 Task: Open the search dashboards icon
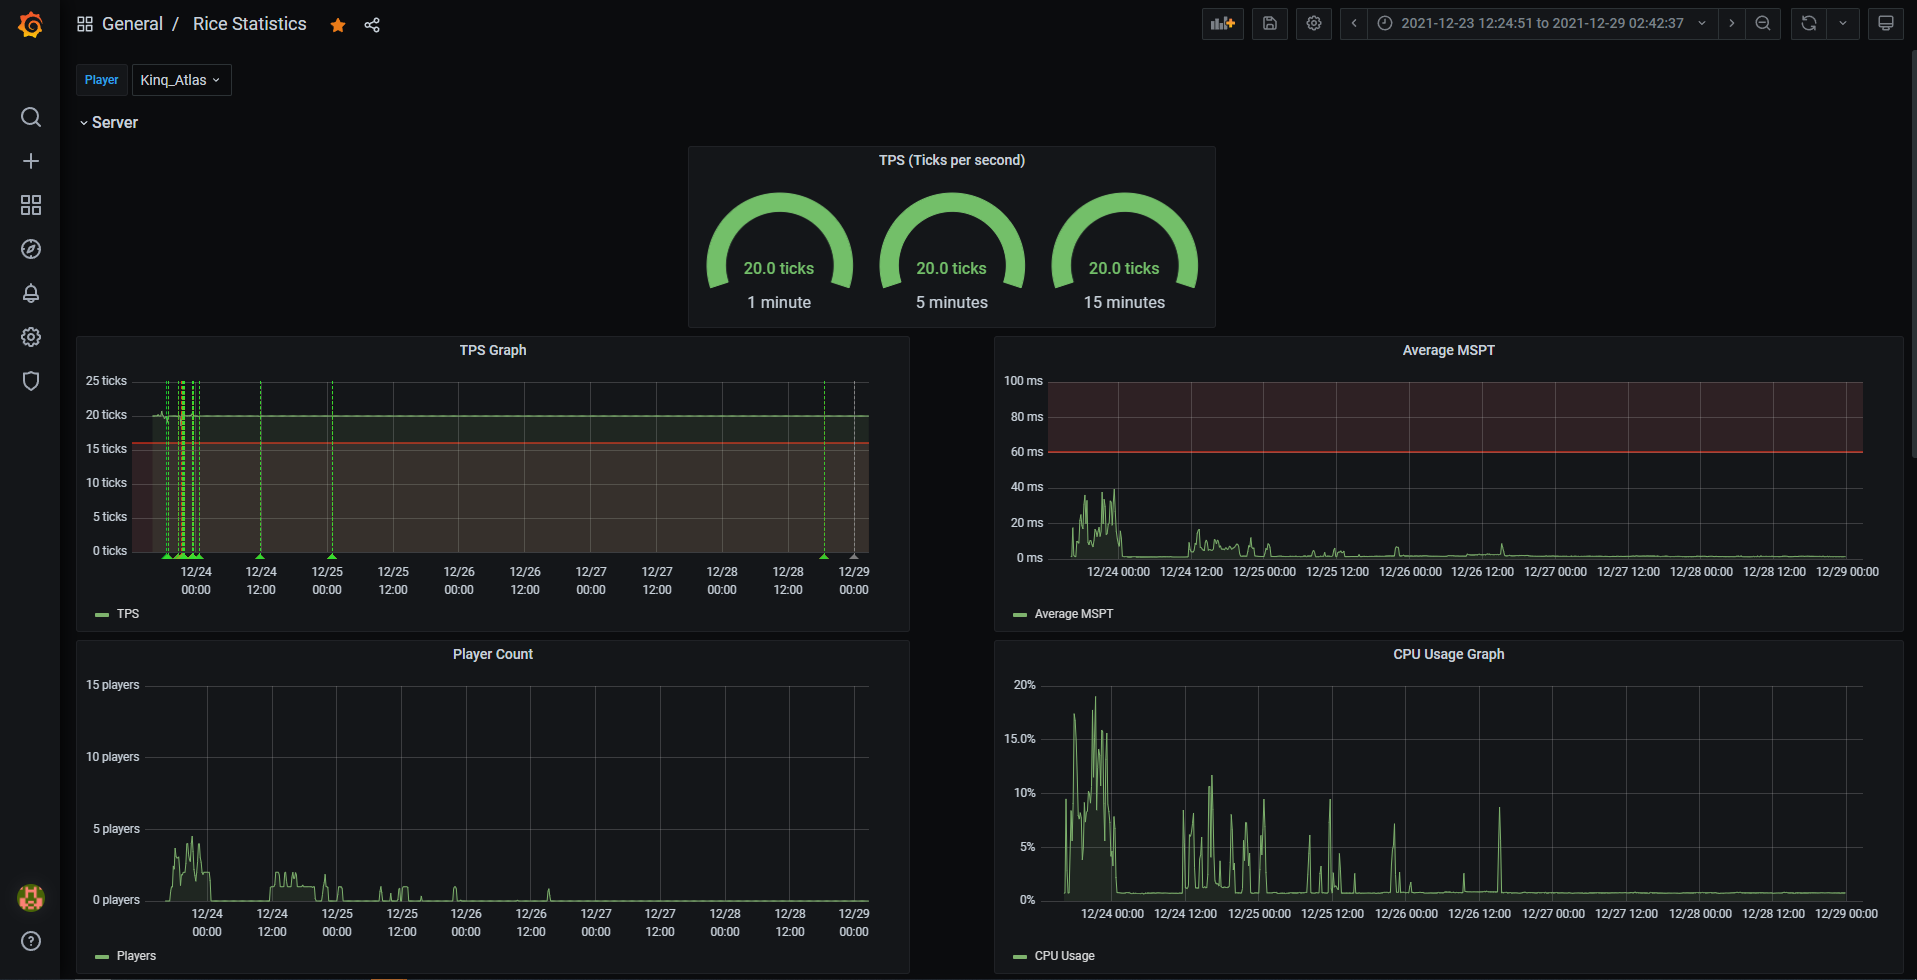tap(31, 117)
